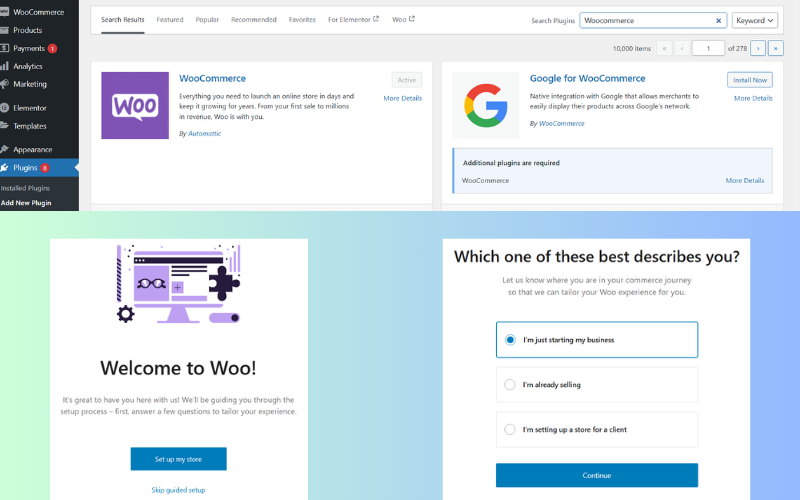Click the Skip guided setup link

click(178, 490)
